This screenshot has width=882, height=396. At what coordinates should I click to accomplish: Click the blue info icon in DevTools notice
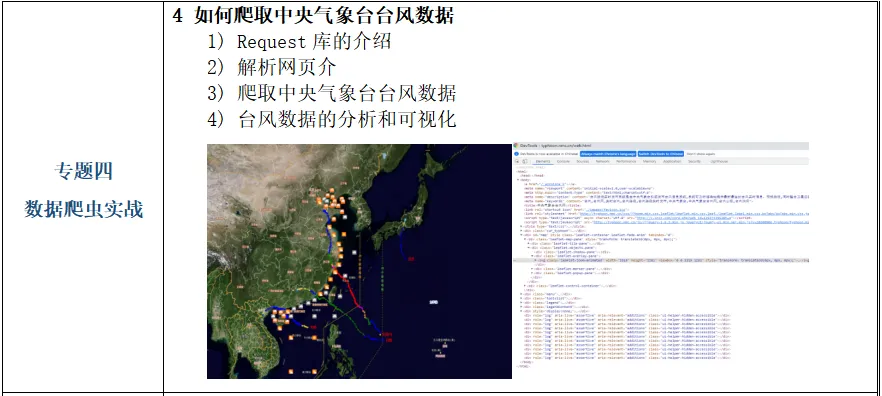tap(516, 154)
